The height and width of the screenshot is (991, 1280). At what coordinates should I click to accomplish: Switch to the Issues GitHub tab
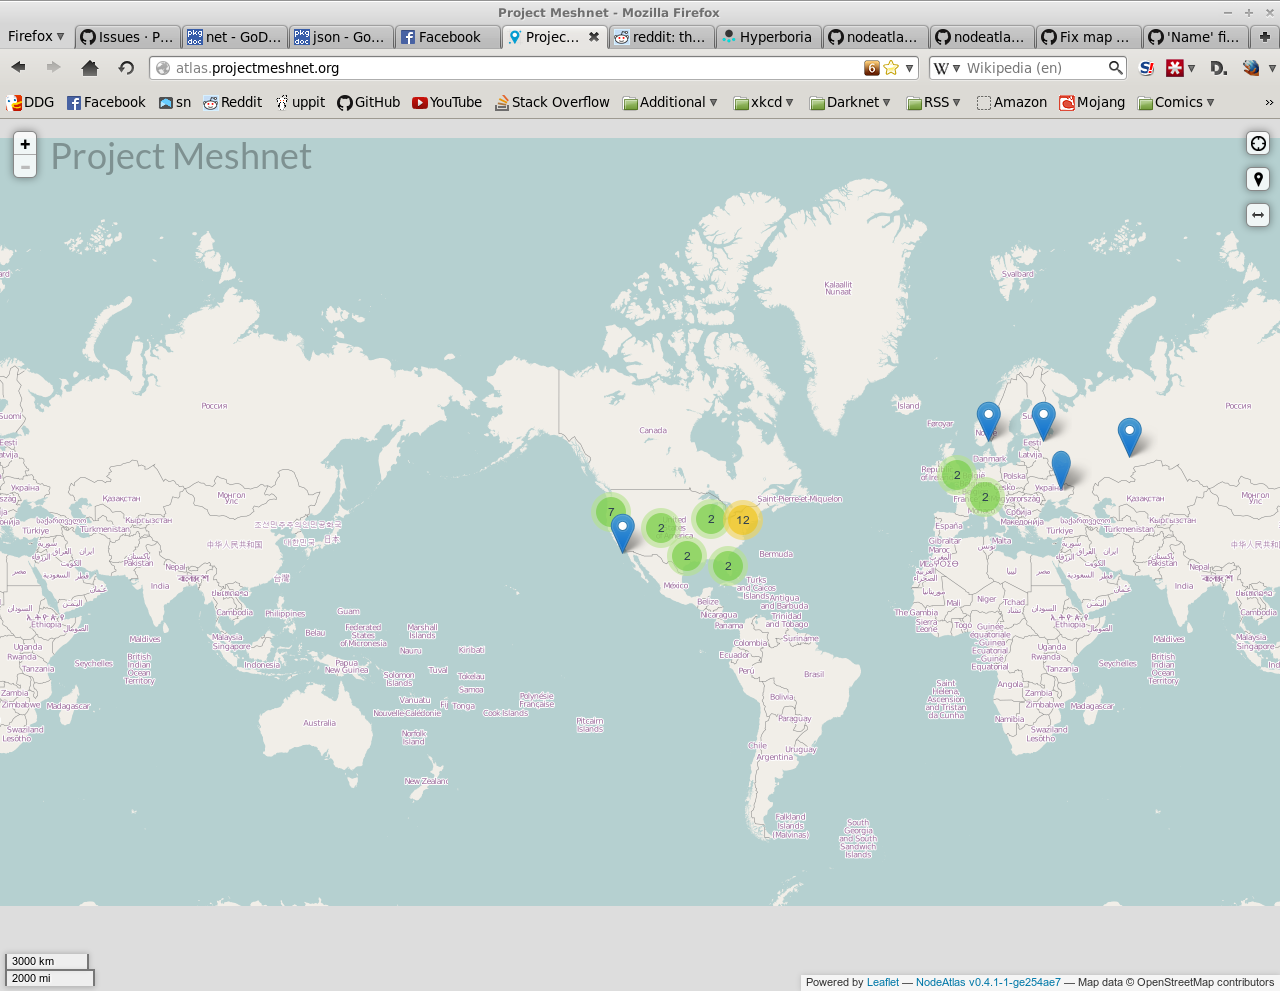[128, 37]
